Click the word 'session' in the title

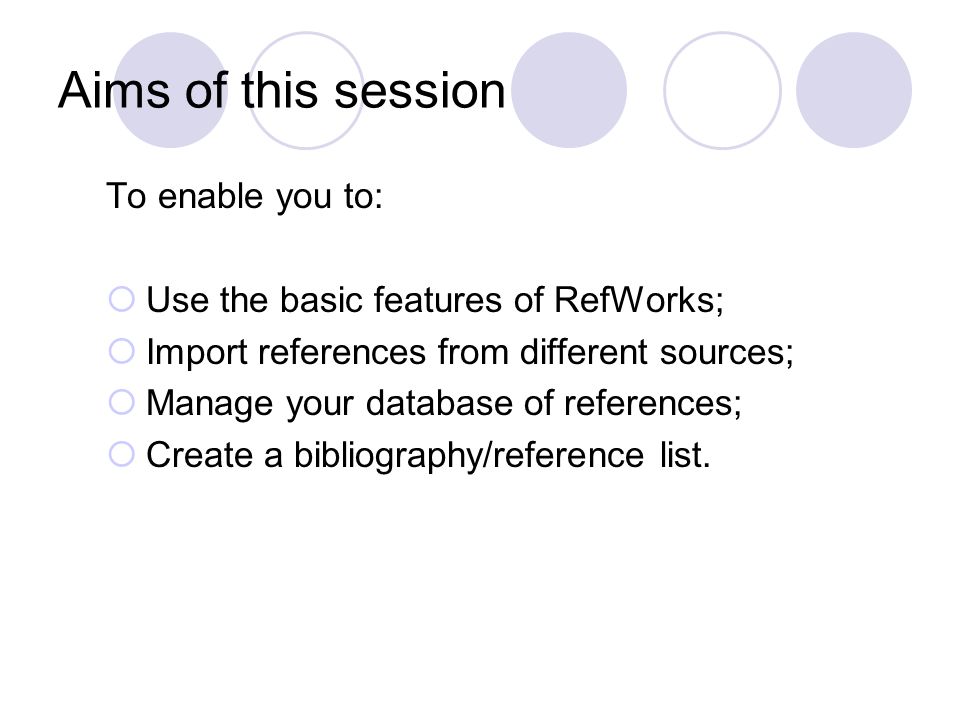coord(419,91)
